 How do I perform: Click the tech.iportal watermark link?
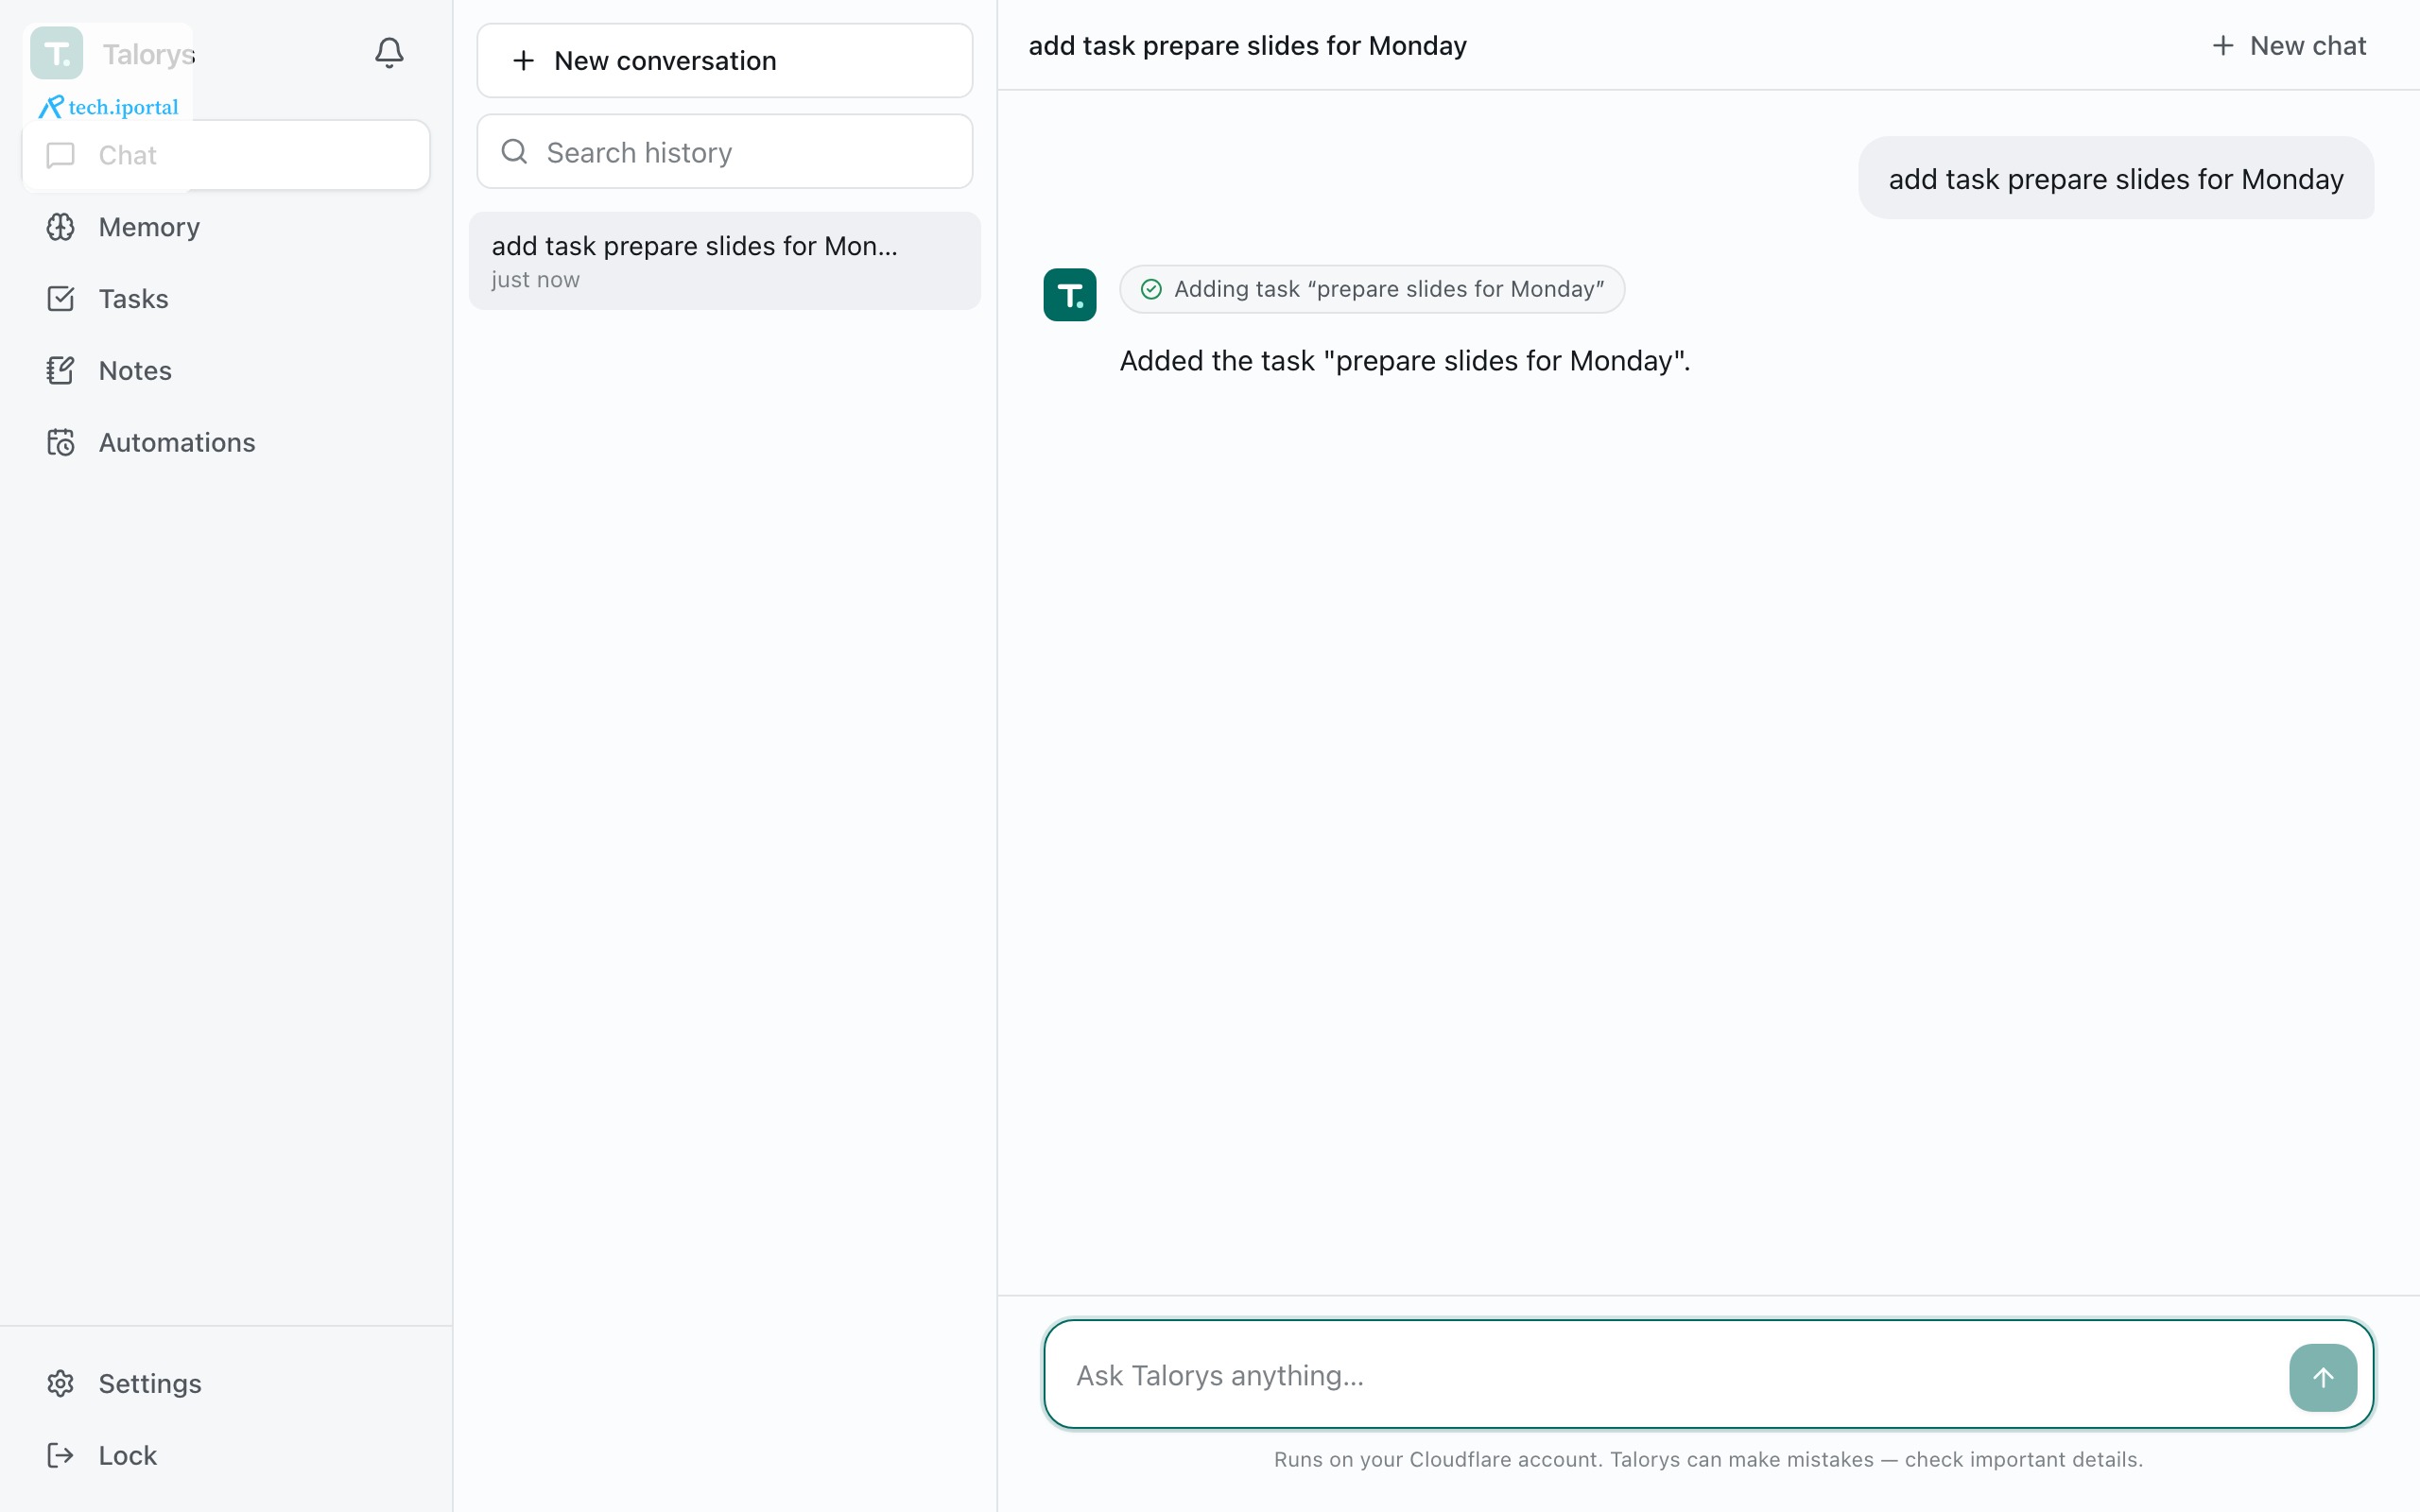tap(109, 107)
